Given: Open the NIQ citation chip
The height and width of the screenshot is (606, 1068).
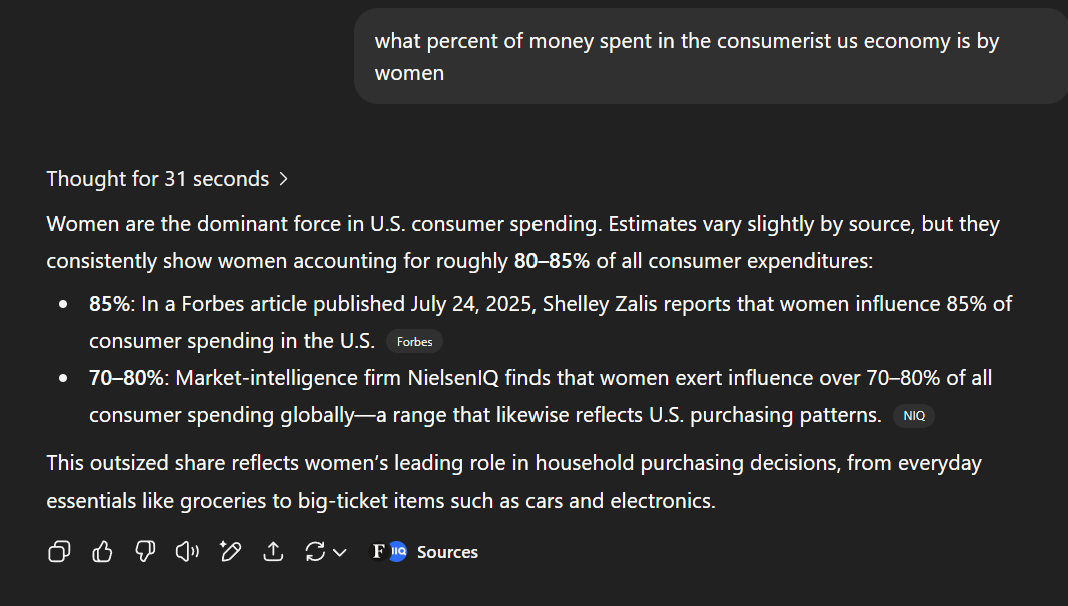Looking at the screenshot, I should (x=913, y=416).
